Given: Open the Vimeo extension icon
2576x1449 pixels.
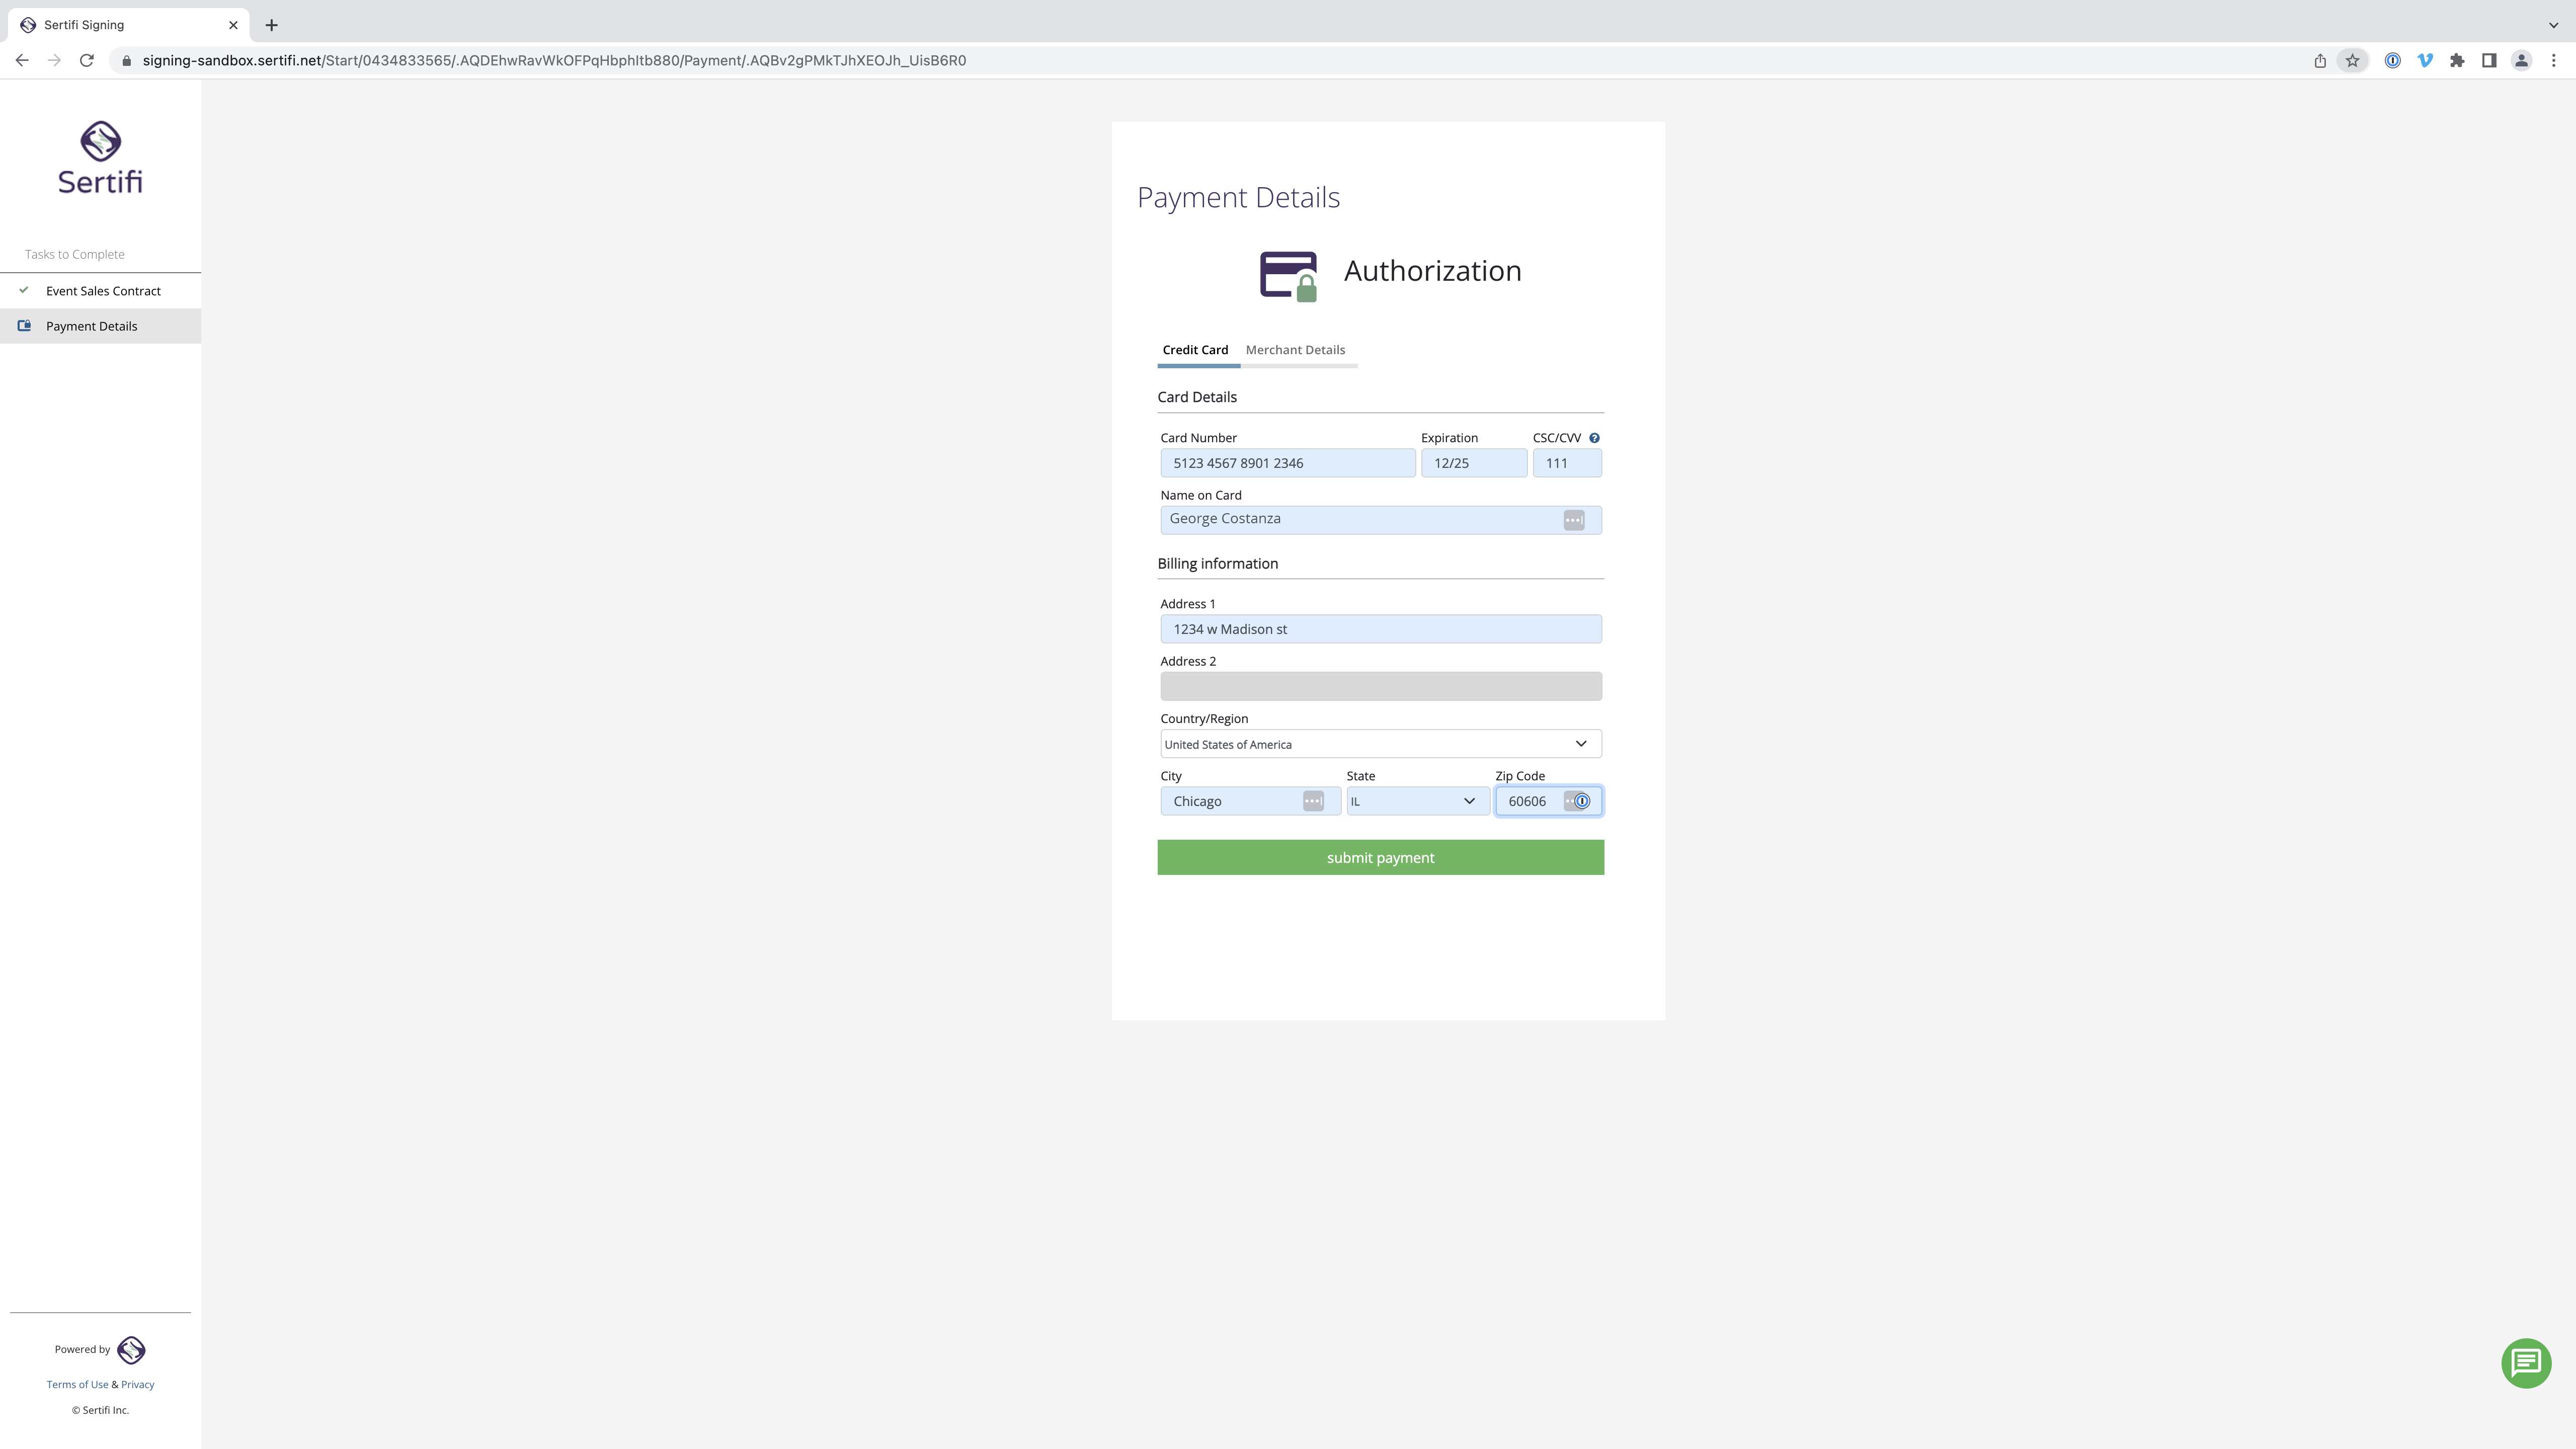Looking at the screenshot, I should click(2425, 61).
